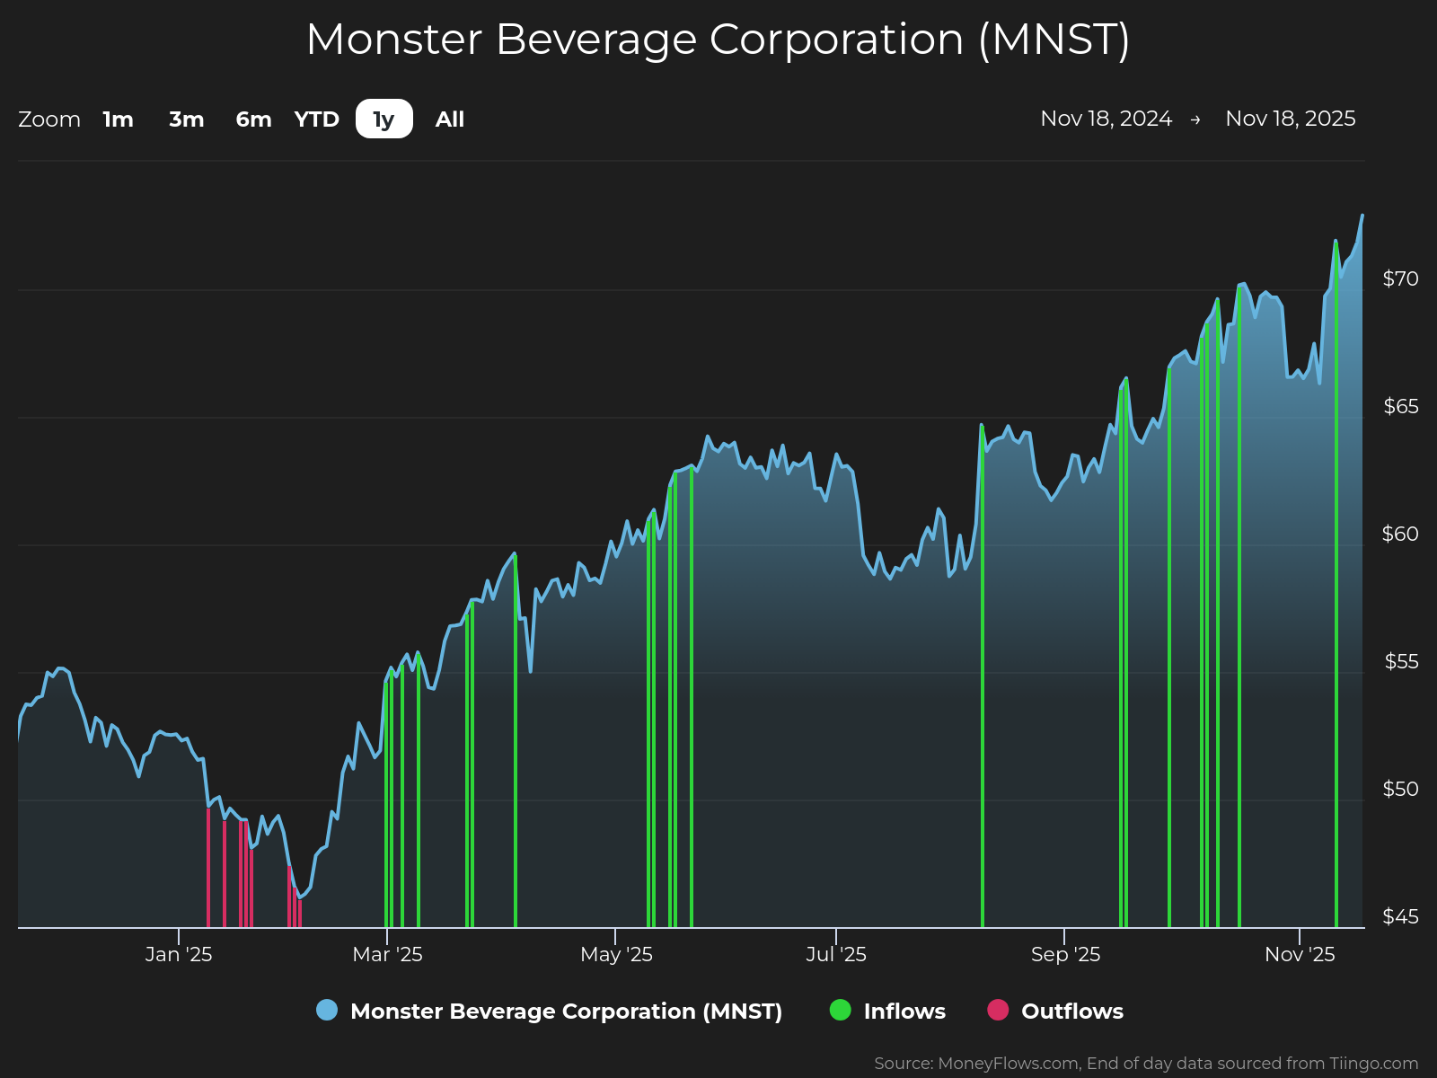Click the arrow between the date fields
Image resolution: width=1437 pixels, height=1078 pixels.
(x=1195, y=119)
